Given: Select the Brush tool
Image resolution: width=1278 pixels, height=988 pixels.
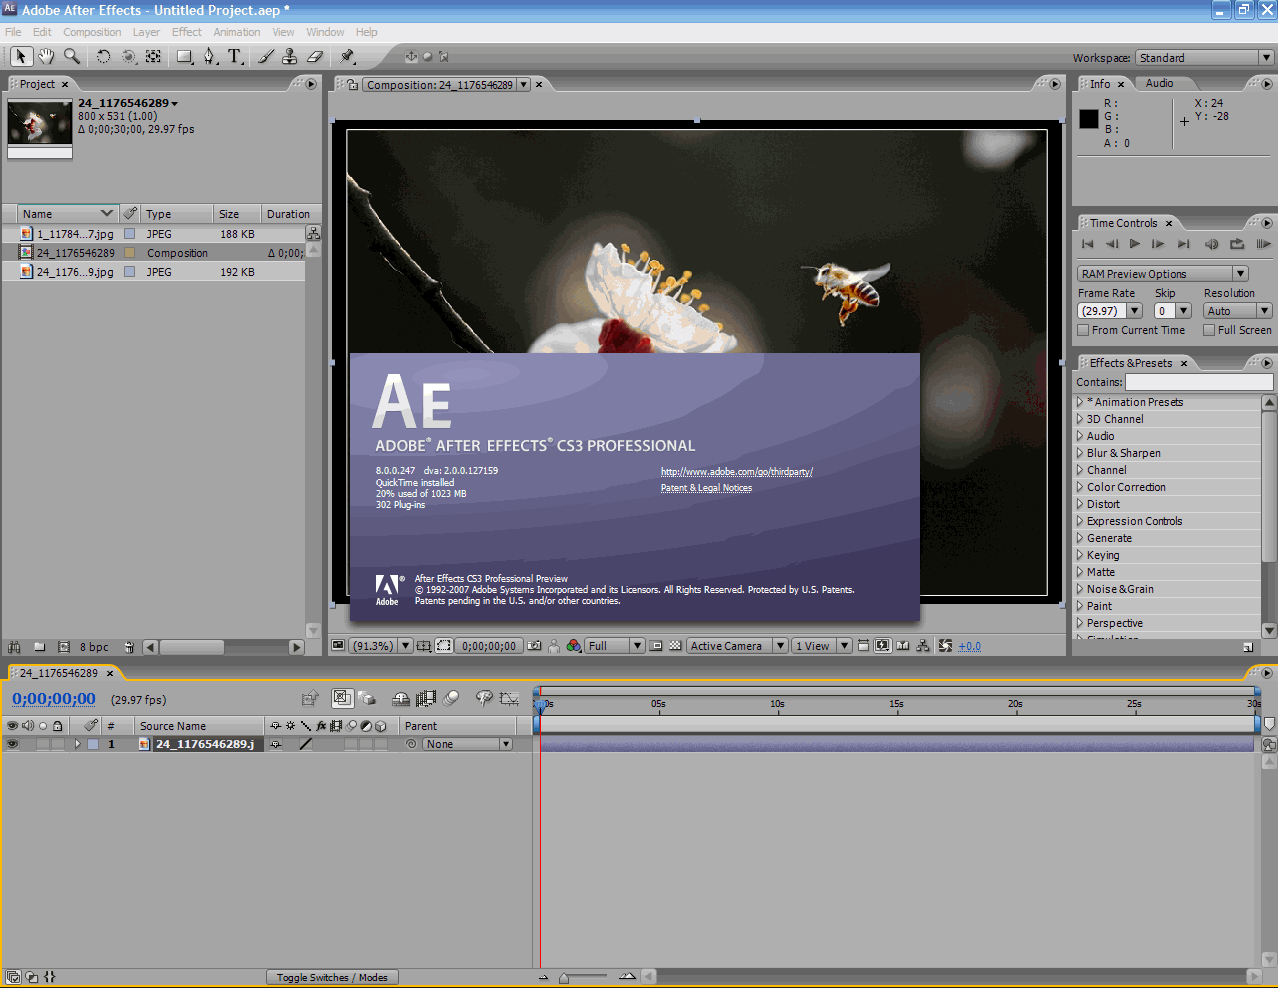Looking at the screenshot, I should 266,56.
